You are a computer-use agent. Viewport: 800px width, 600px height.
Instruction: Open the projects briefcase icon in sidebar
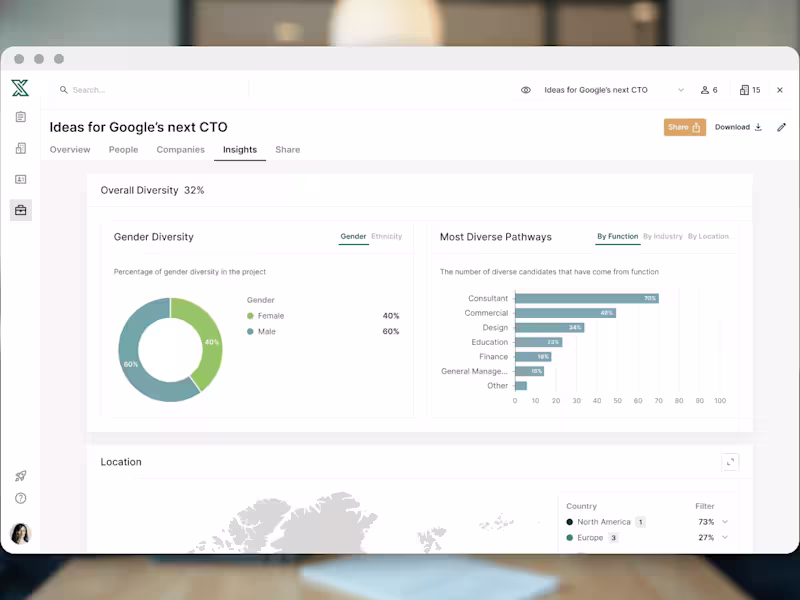pos(20,210)
